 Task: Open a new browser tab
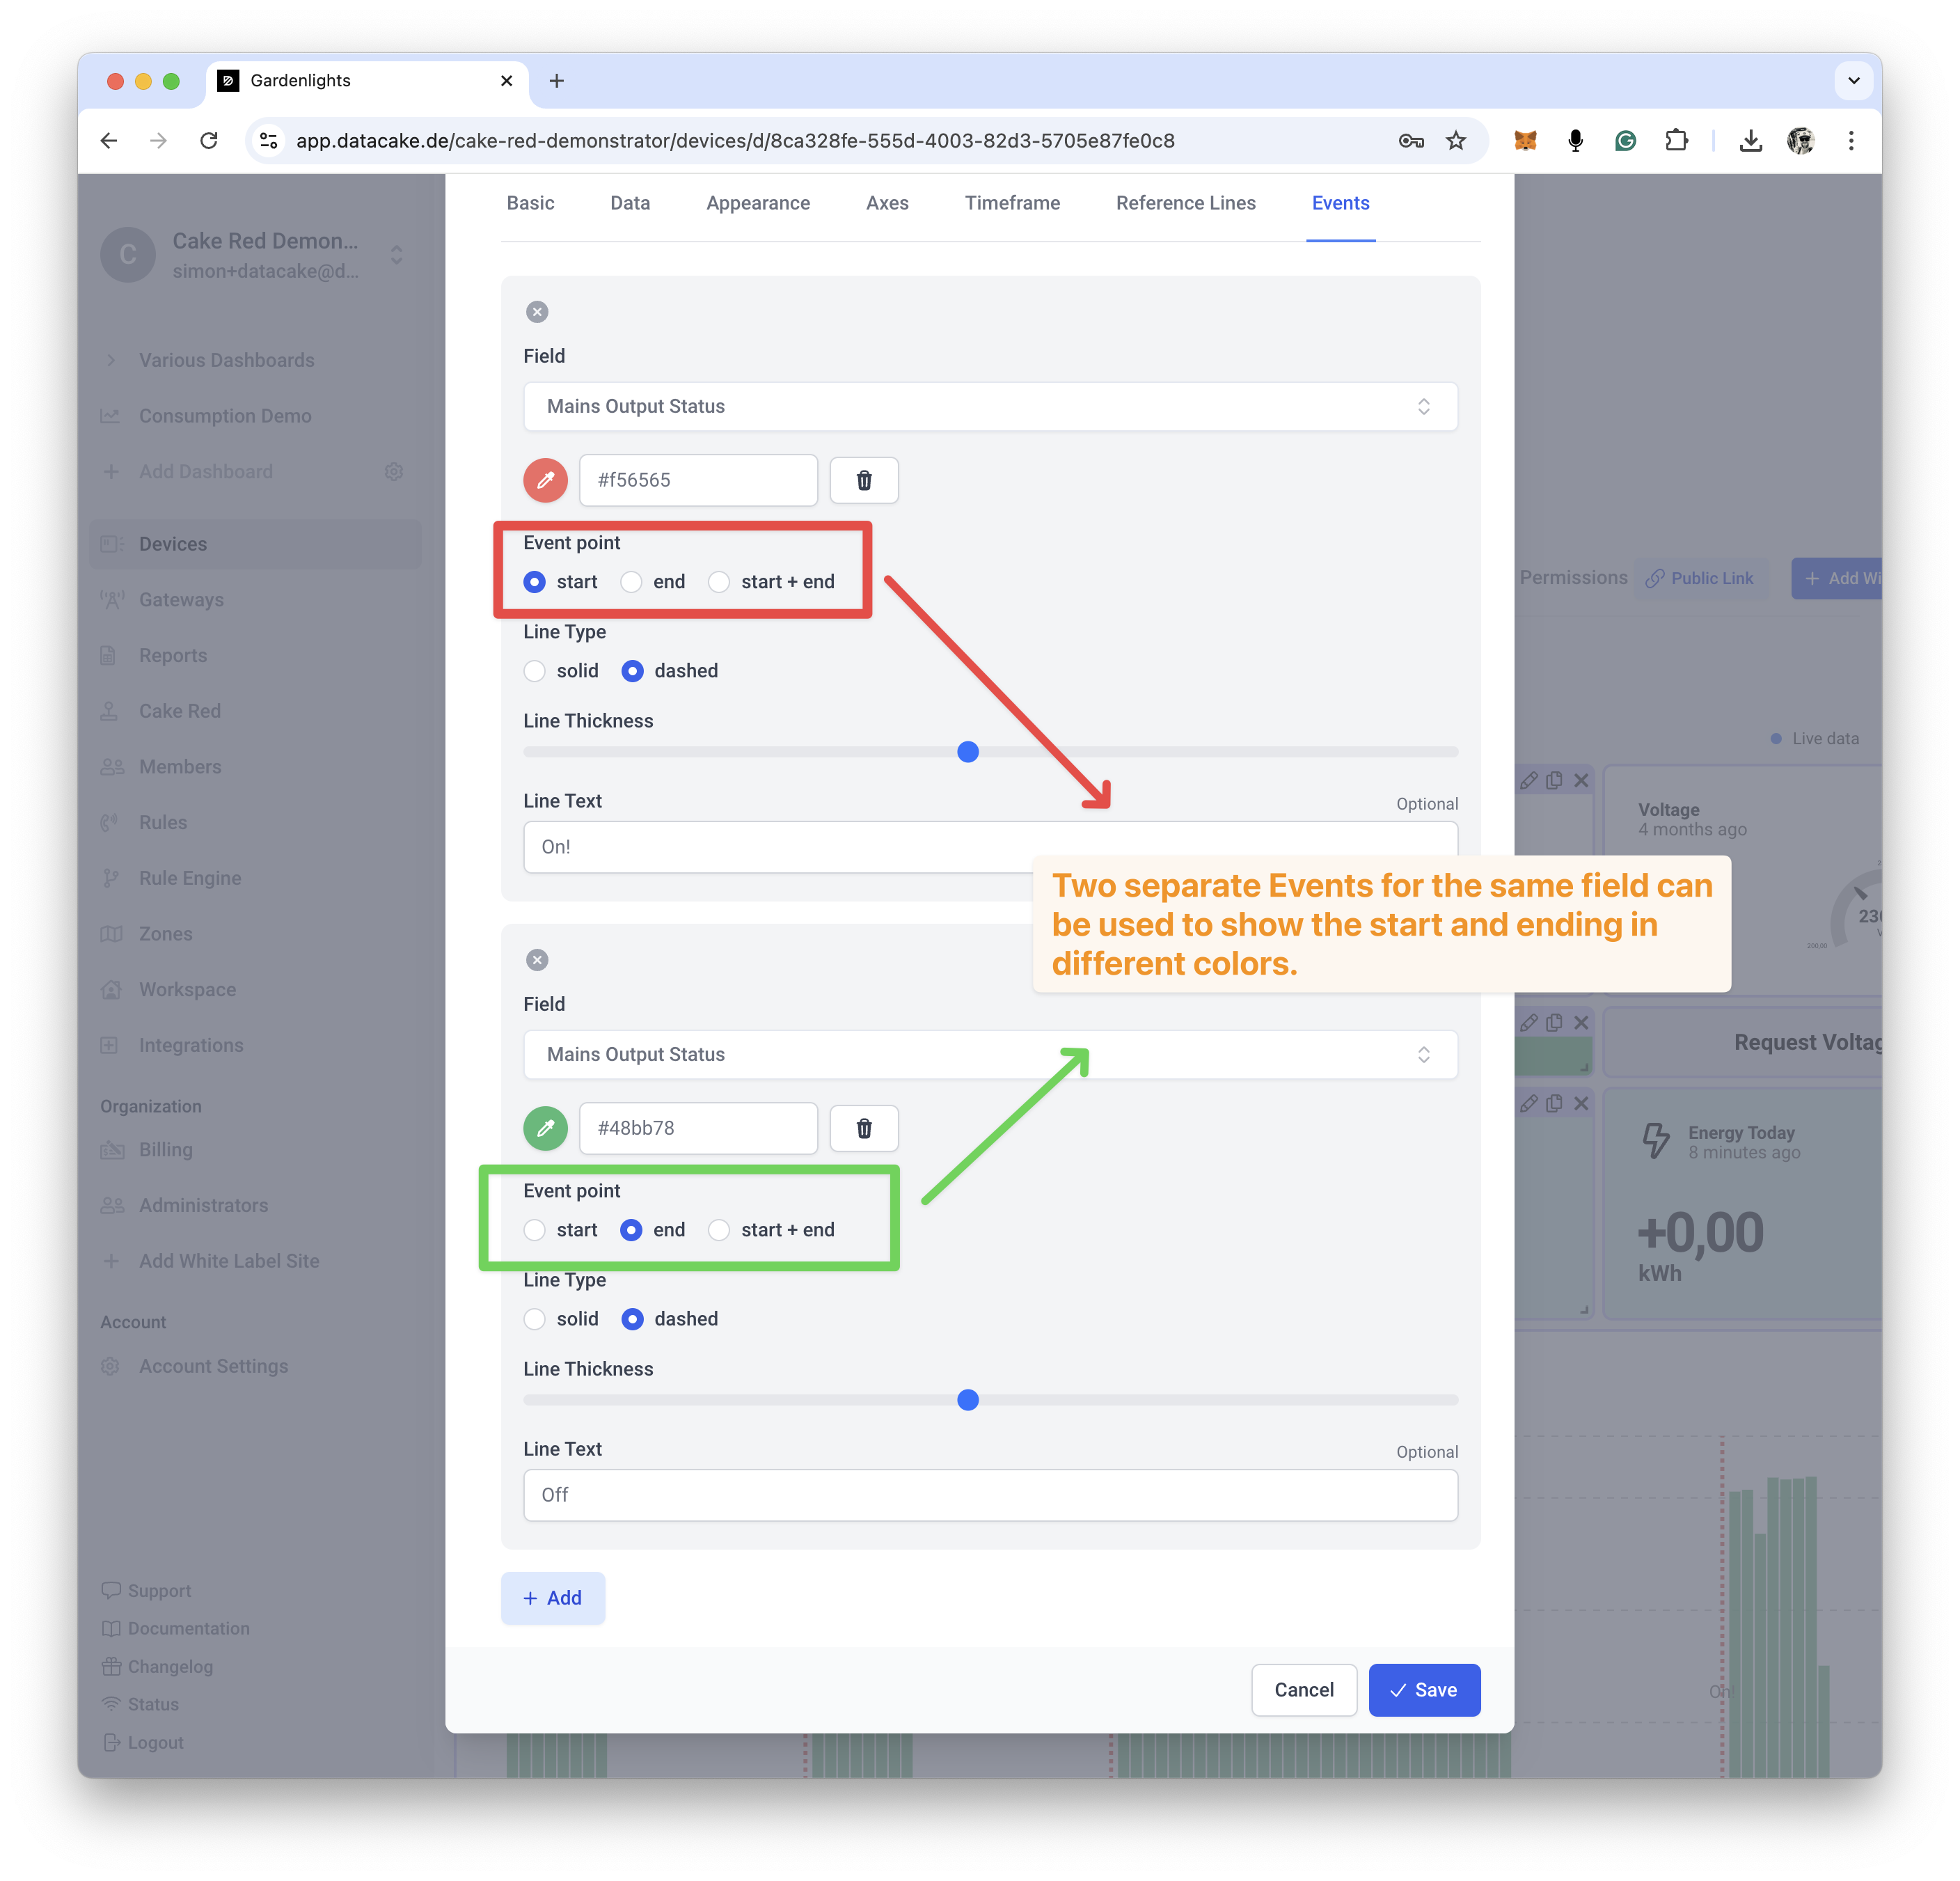[x=557, y=81]
